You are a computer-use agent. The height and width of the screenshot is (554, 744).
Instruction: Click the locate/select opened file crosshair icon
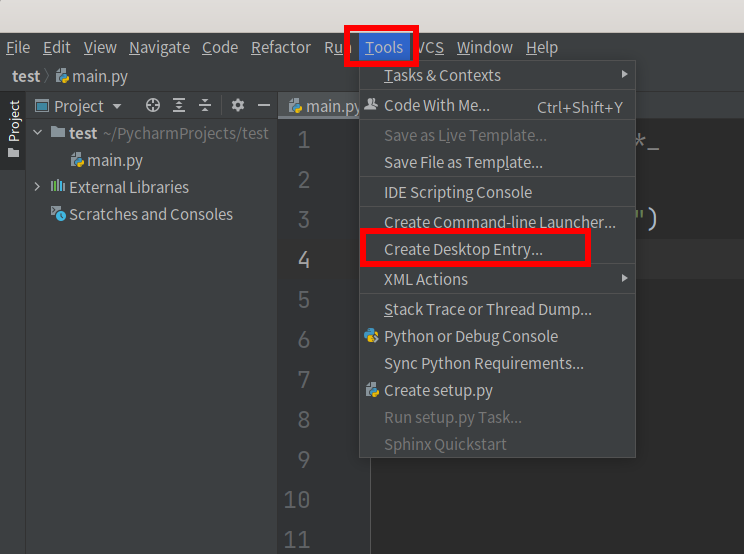pos(153,105)
